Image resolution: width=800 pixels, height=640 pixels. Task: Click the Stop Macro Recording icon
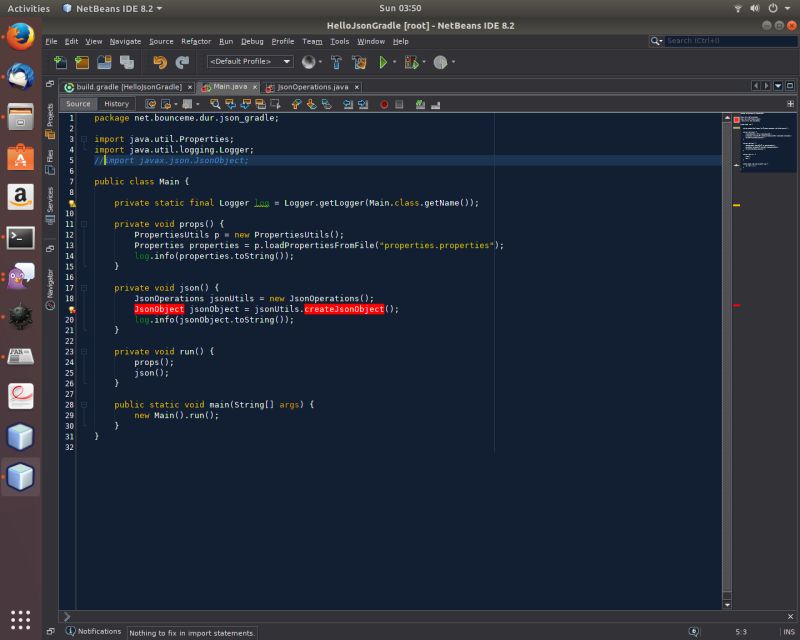(x=399, y=104)
